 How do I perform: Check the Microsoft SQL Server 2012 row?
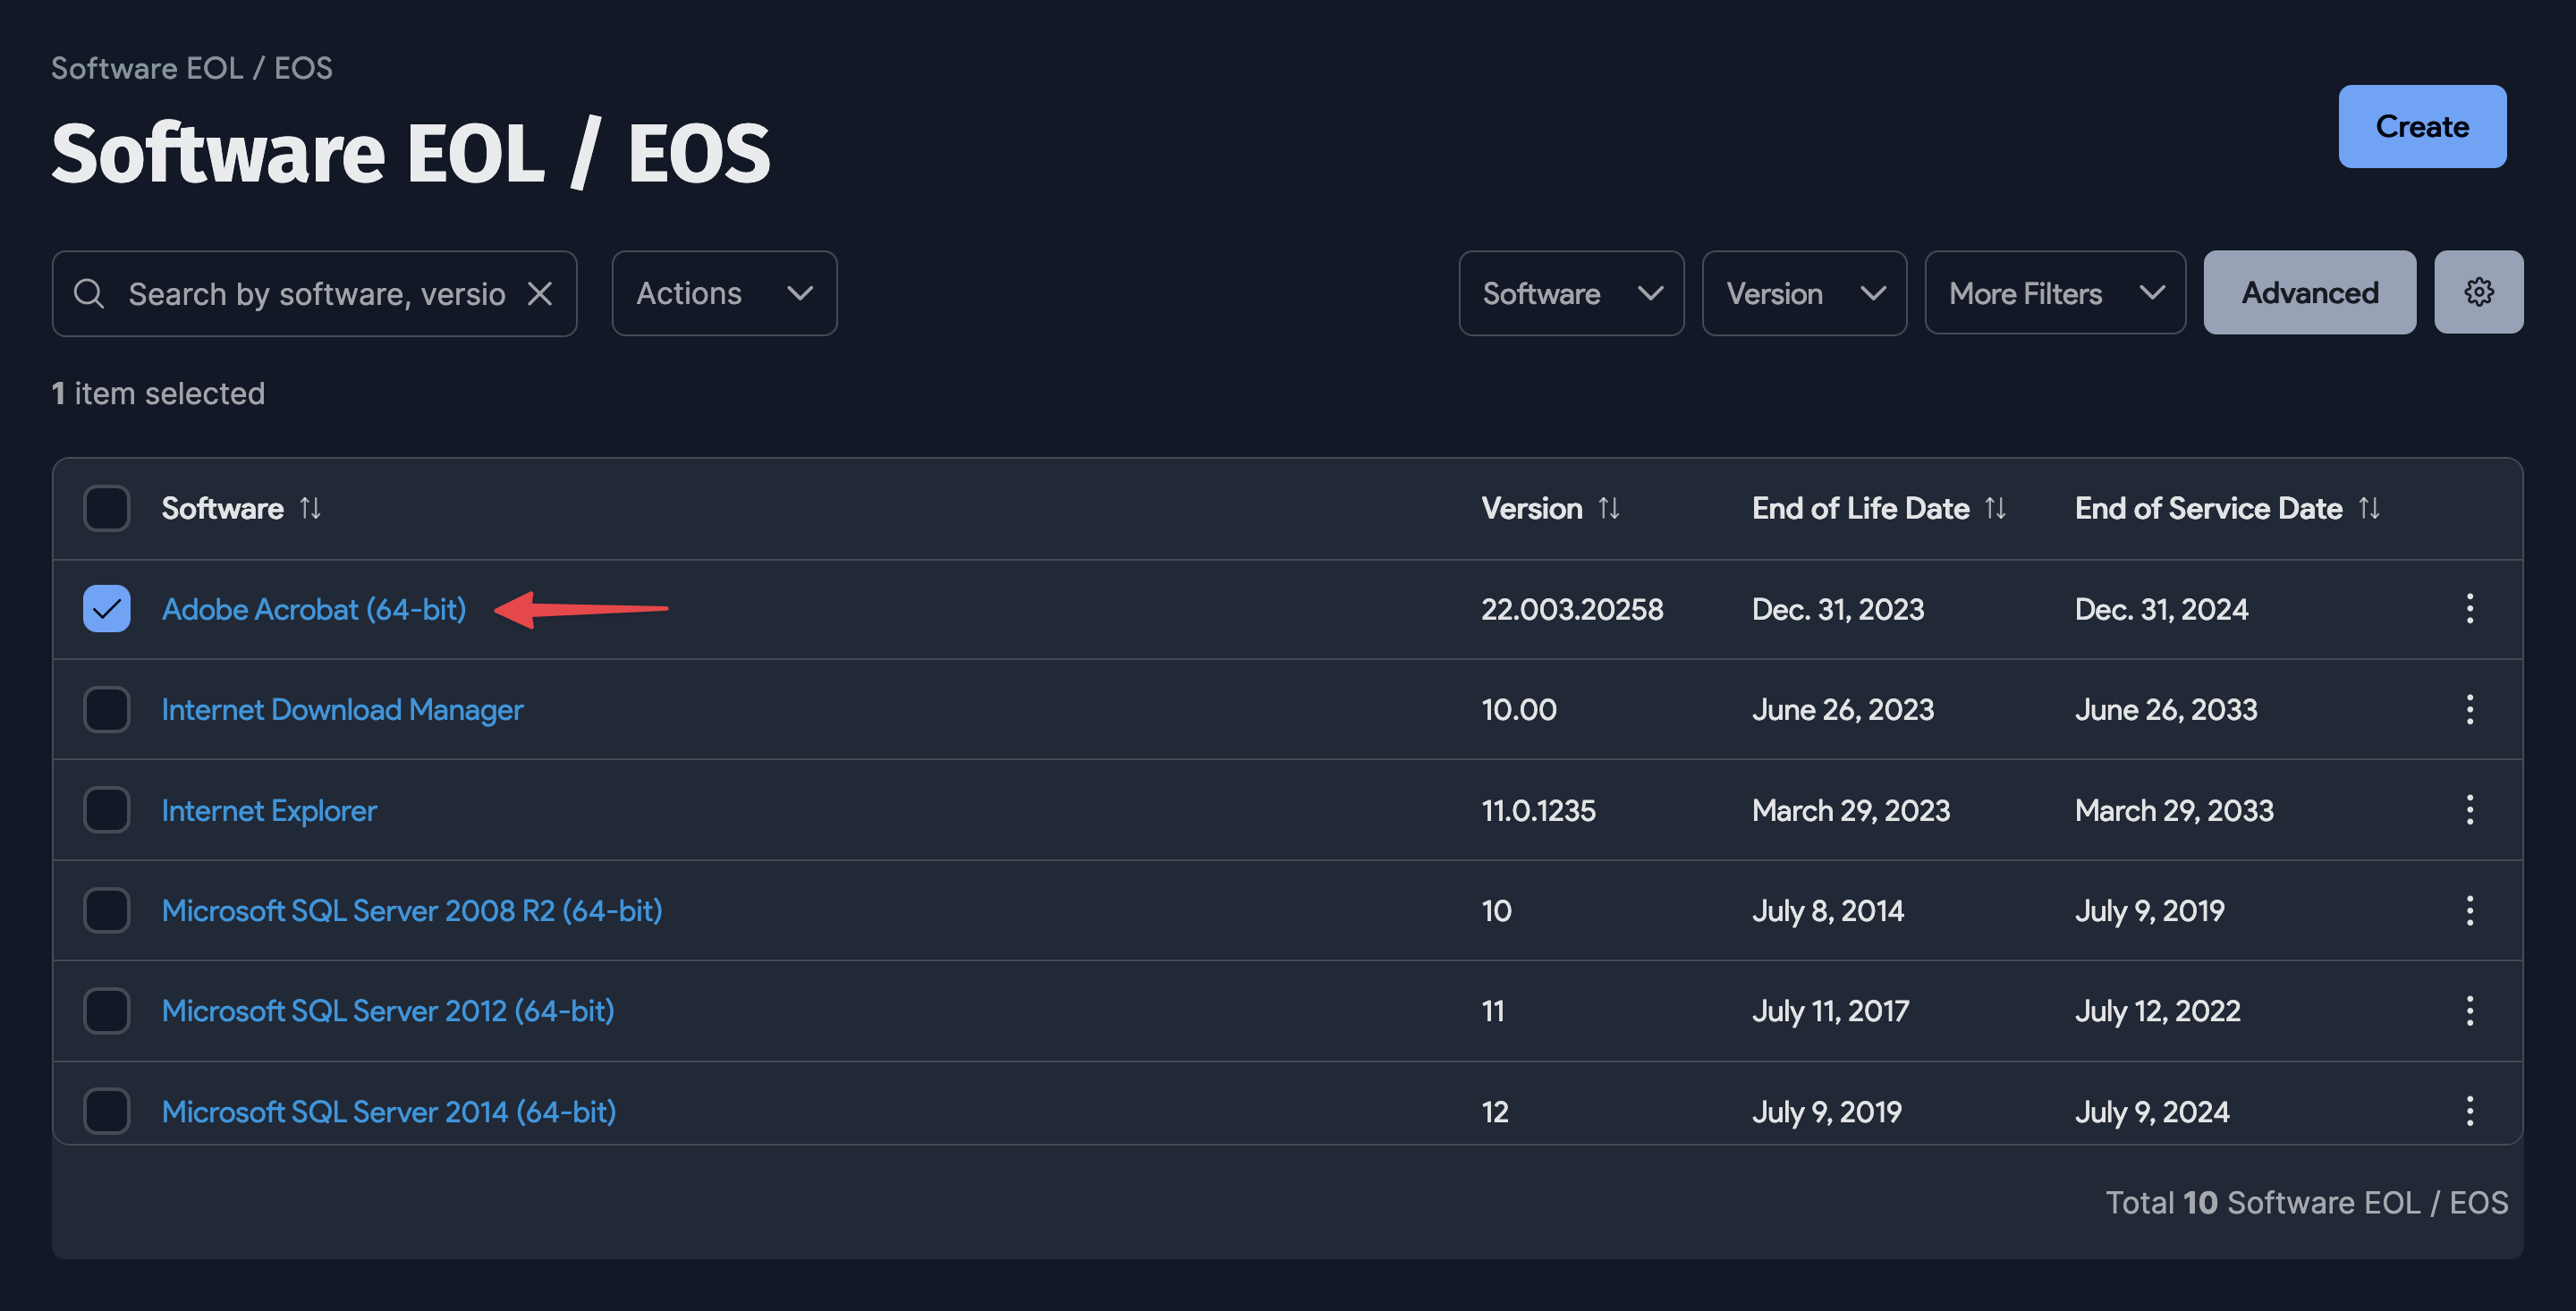106,1011
